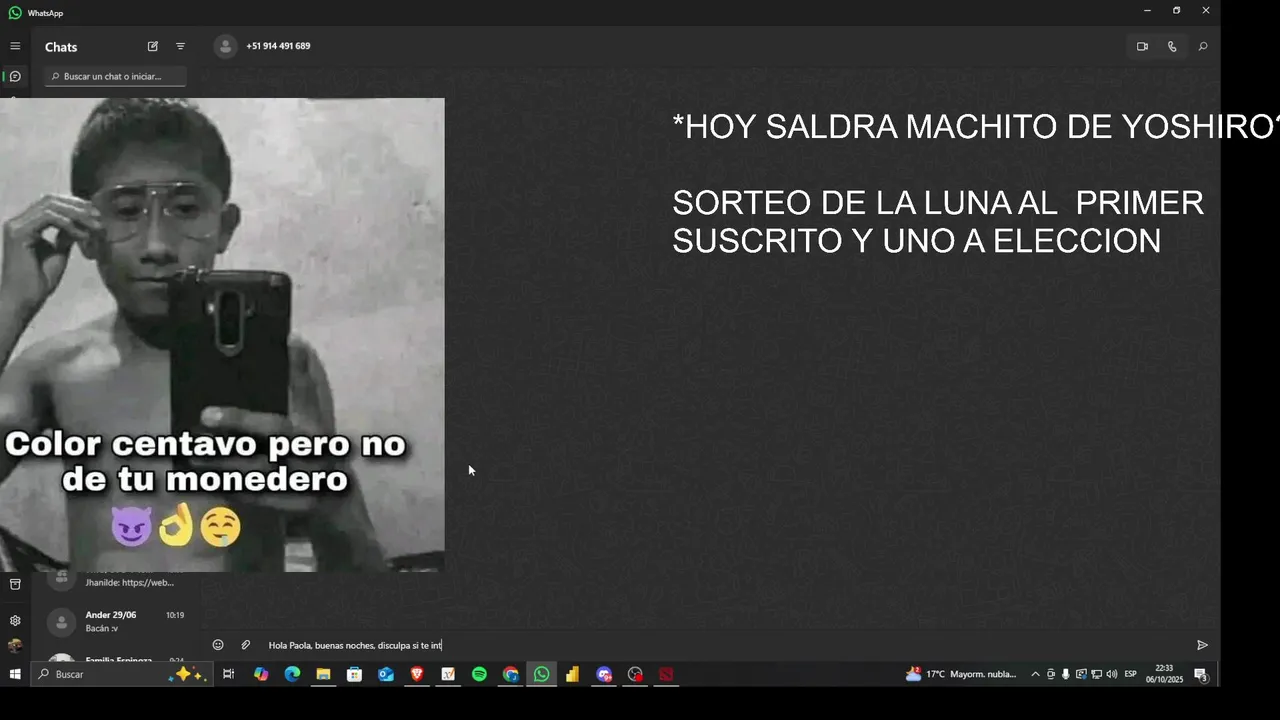Open volume control in tray
Viewport: 1280px width, 720px height.
(x=1112, y=674)
